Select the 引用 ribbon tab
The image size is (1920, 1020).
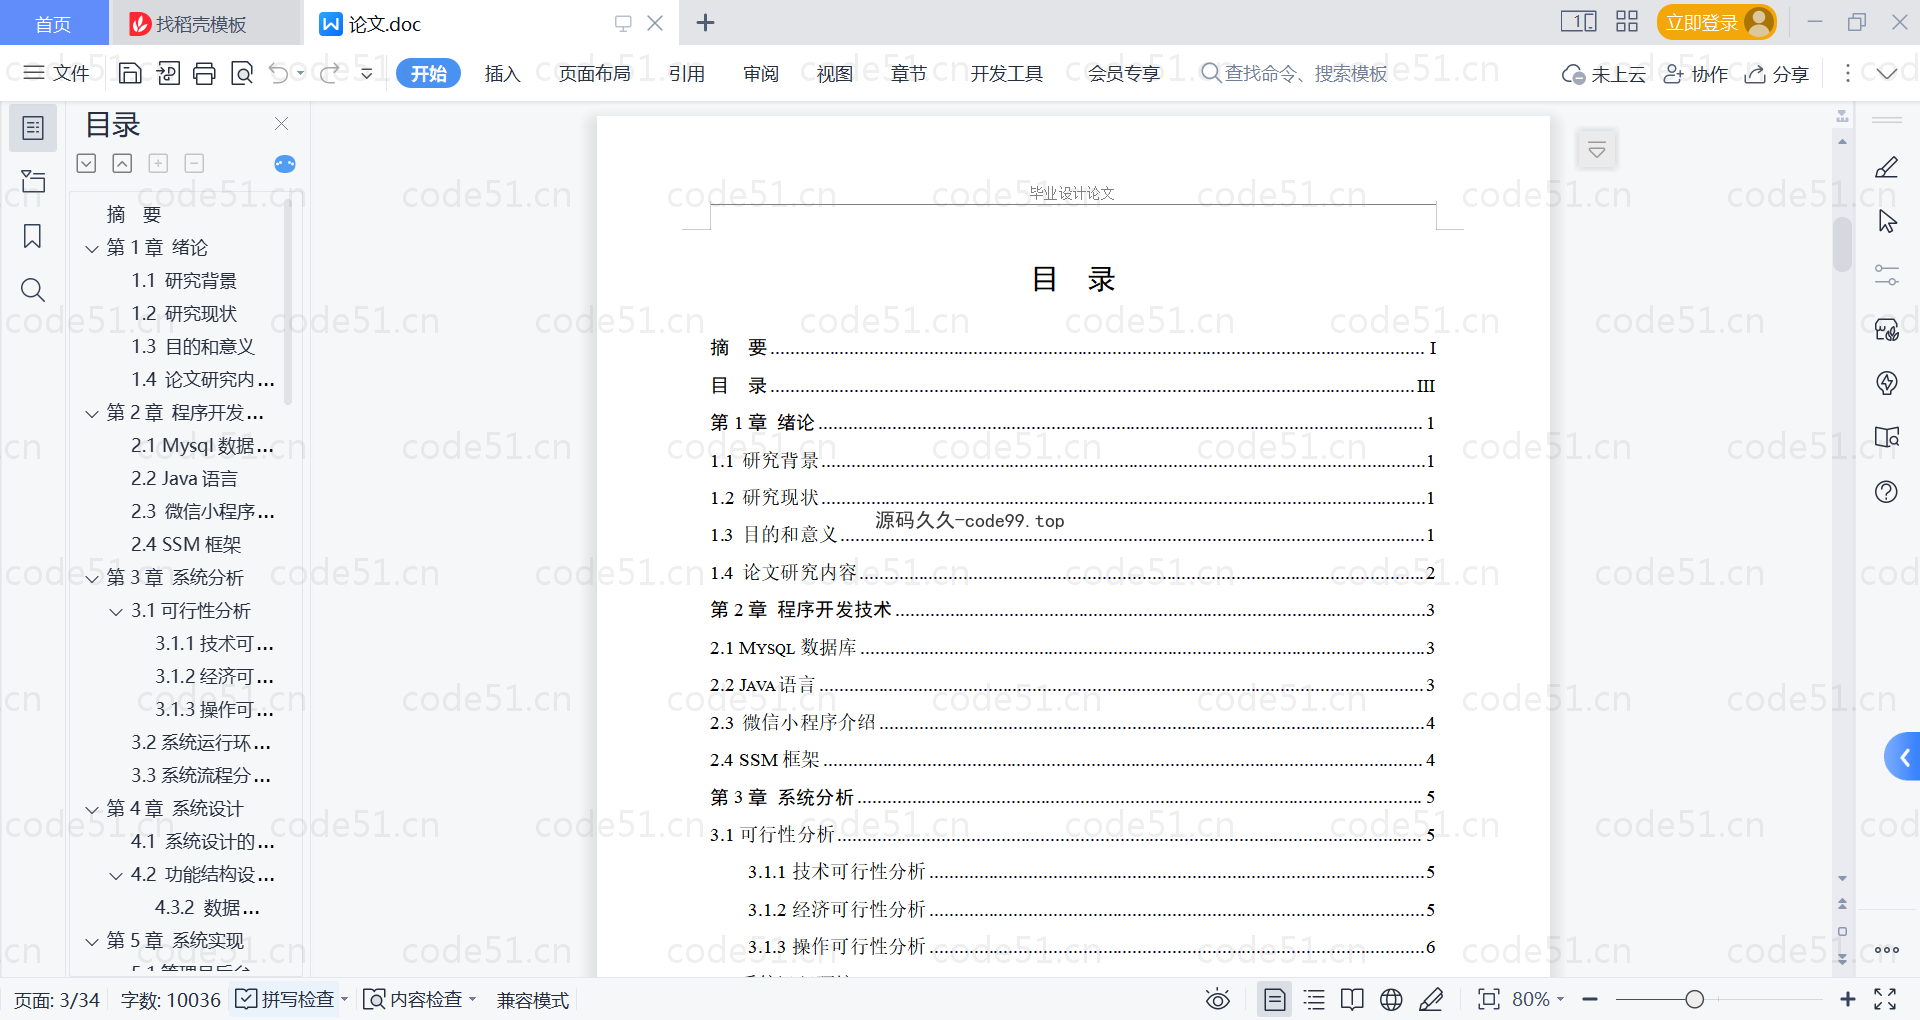[687, 73]
